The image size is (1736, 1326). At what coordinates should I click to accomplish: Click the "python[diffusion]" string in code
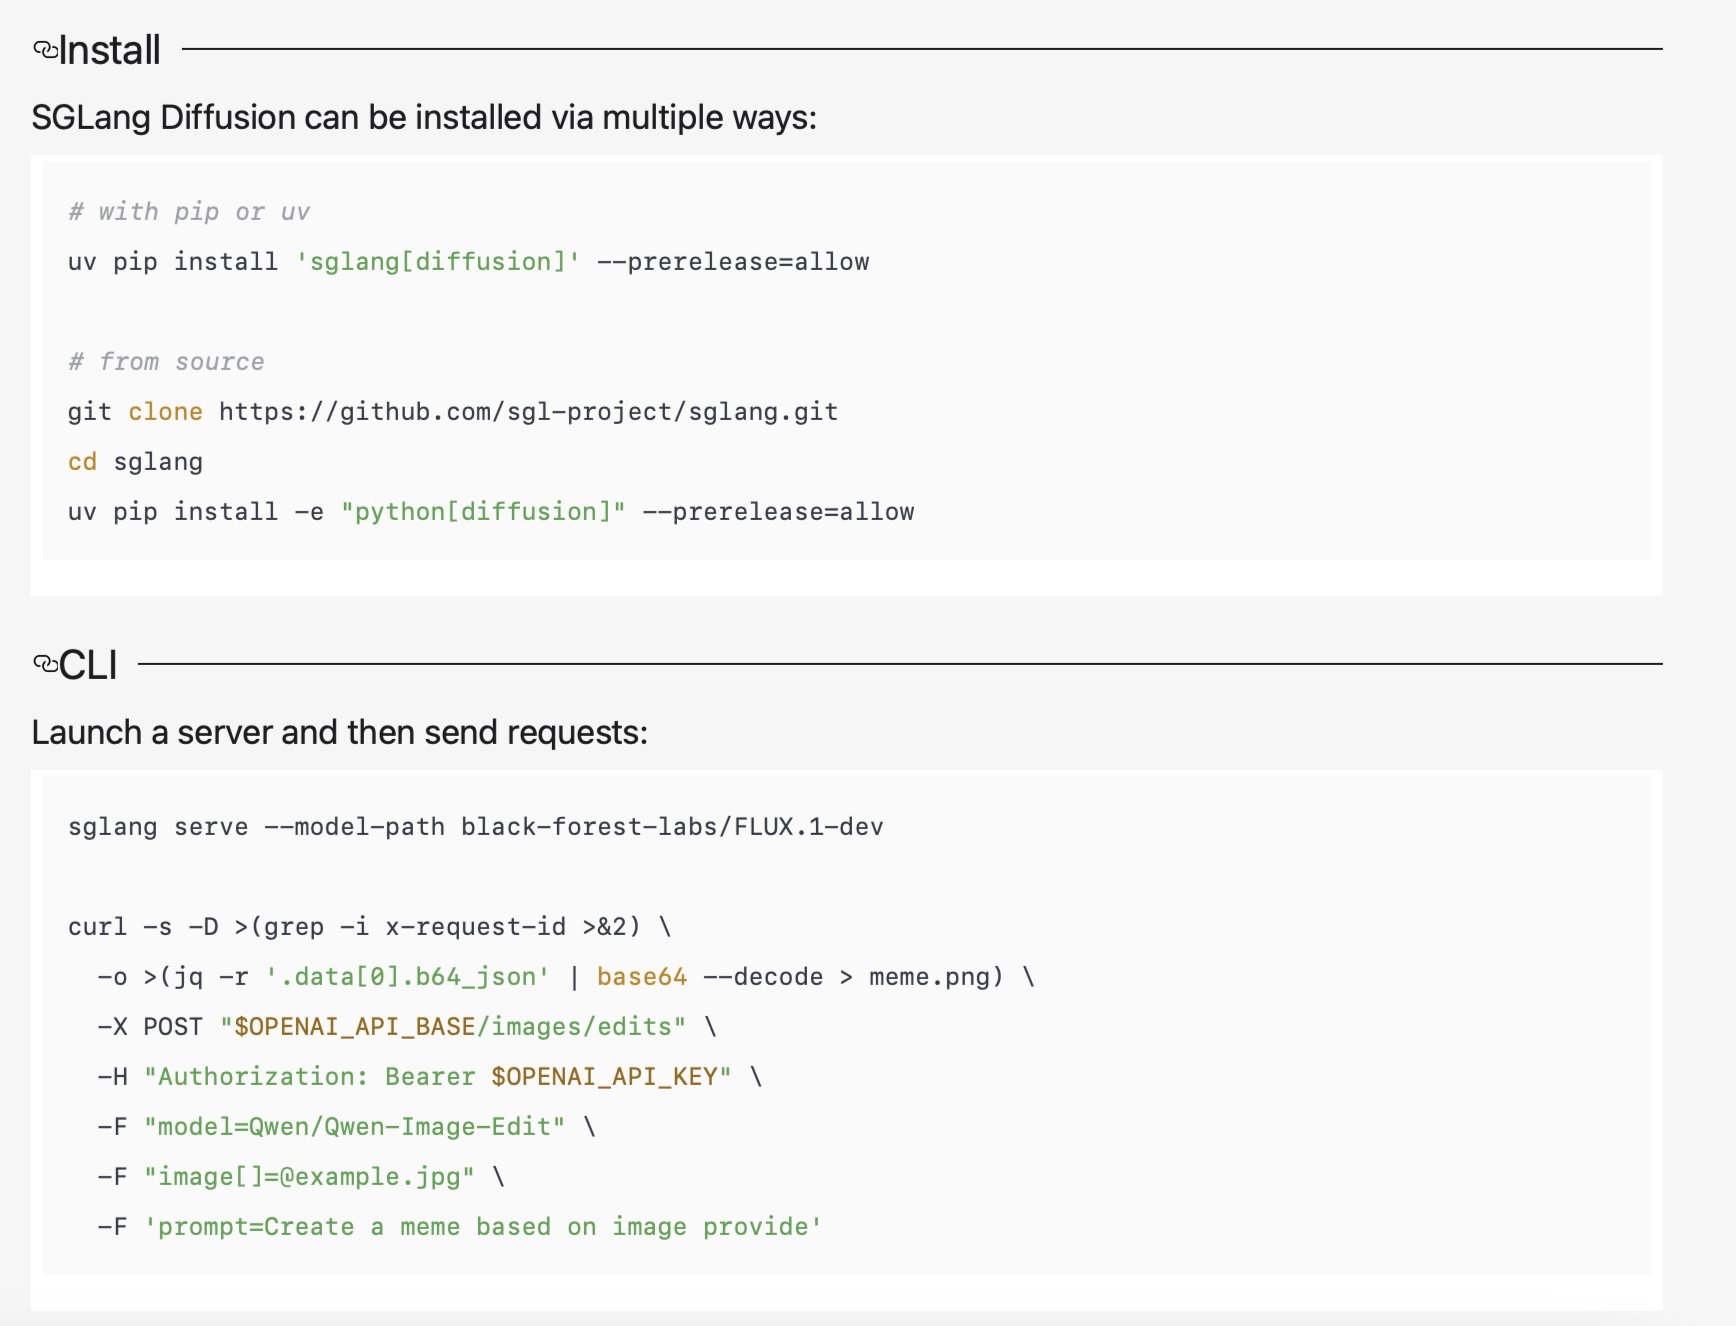[483, 512]
